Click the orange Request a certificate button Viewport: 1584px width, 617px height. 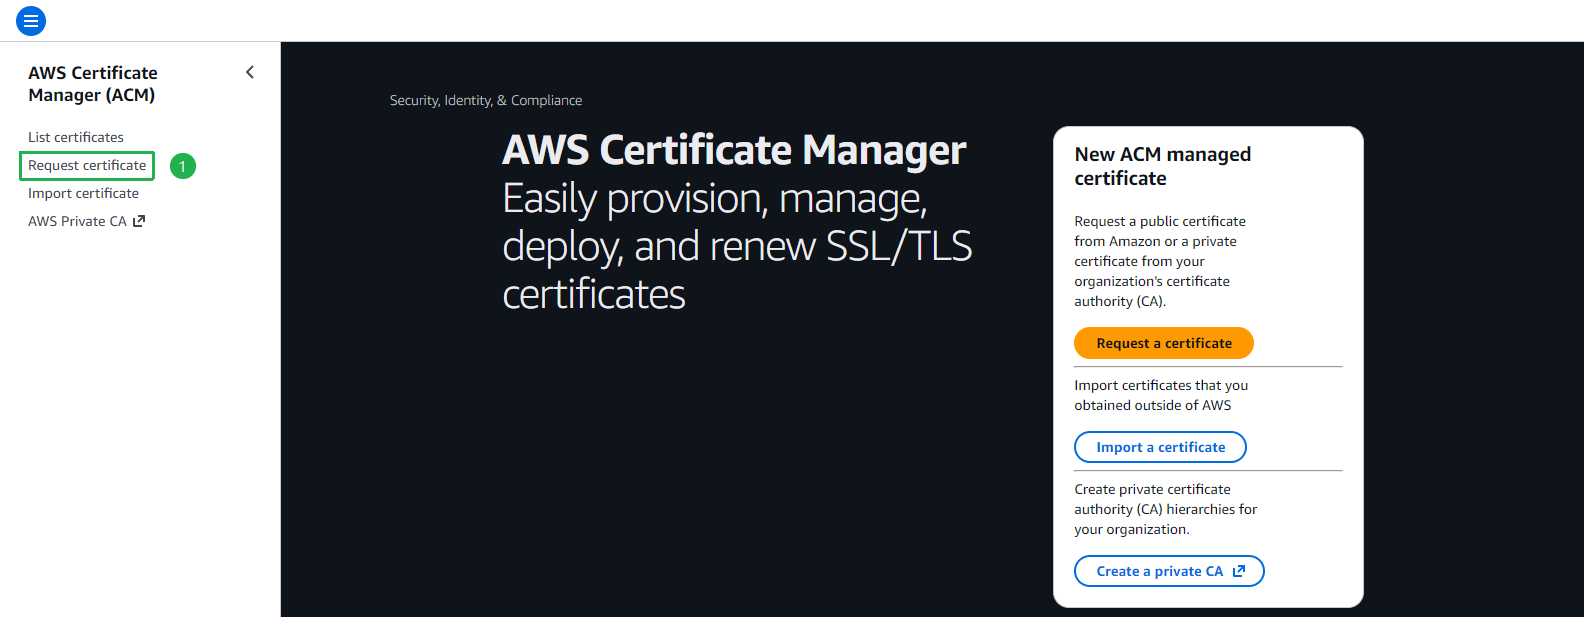[x=1164, y=343]
